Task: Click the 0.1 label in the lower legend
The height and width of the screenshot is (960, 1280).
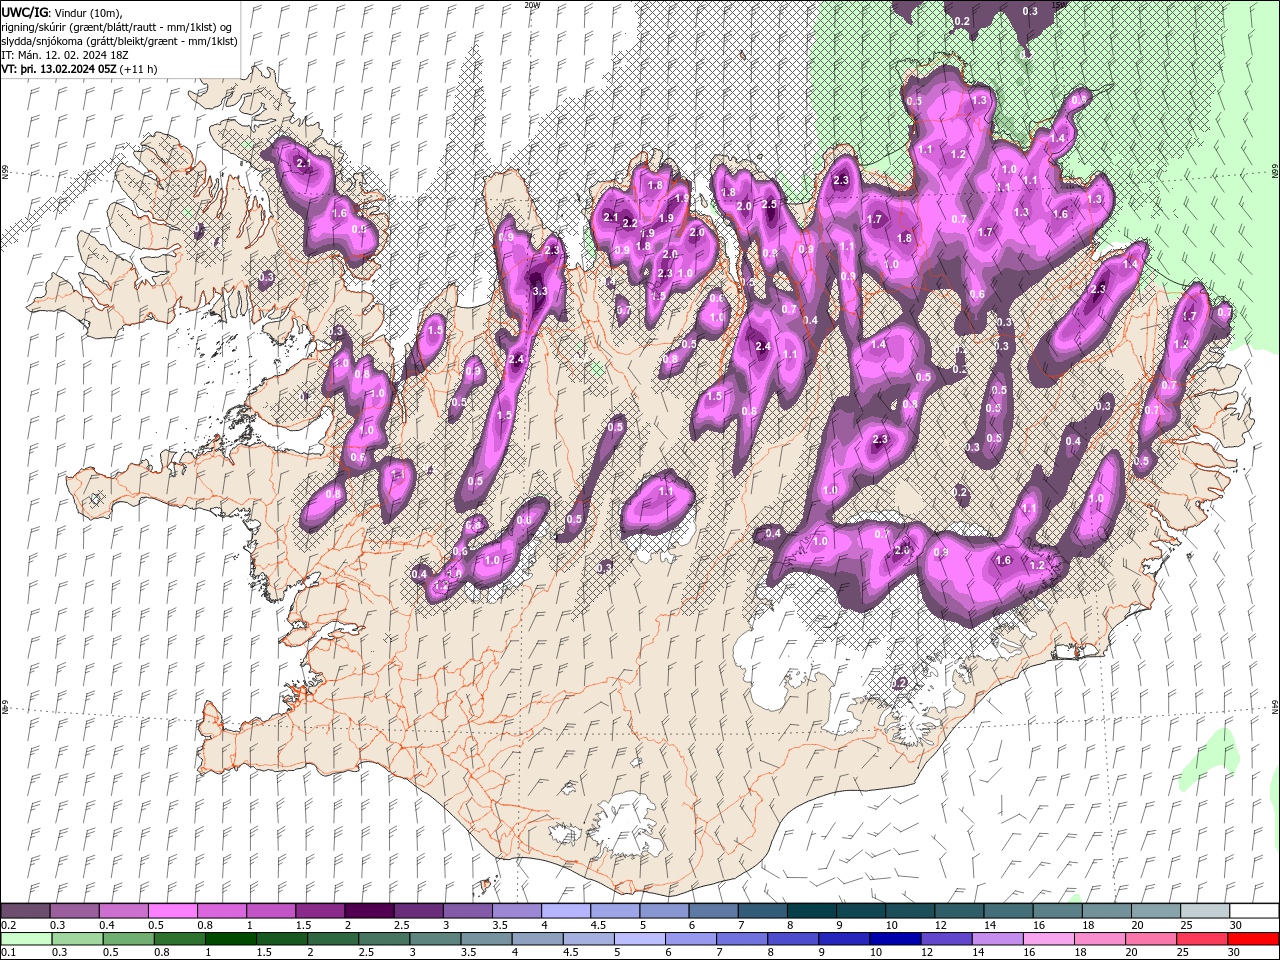Action: [7, 952]
